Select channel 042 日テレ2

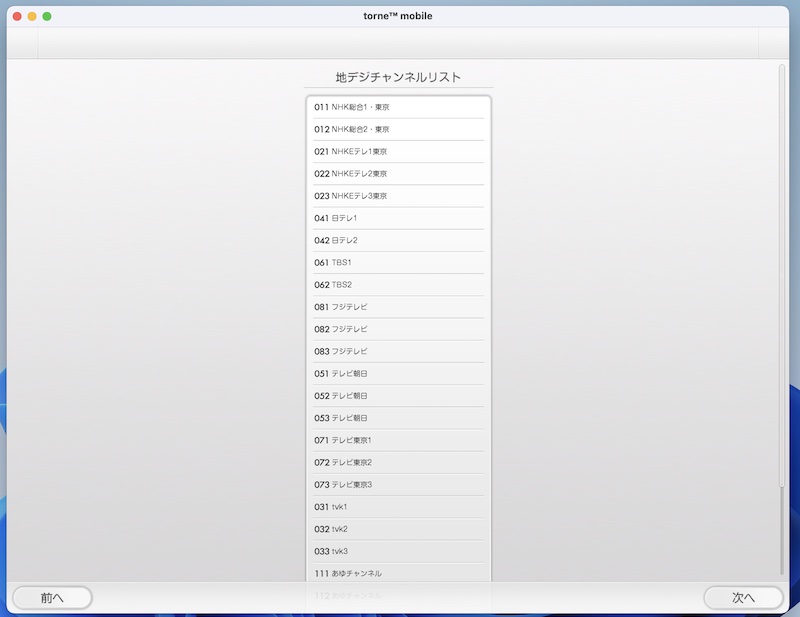pyautogui.click(x=398, y=240)
